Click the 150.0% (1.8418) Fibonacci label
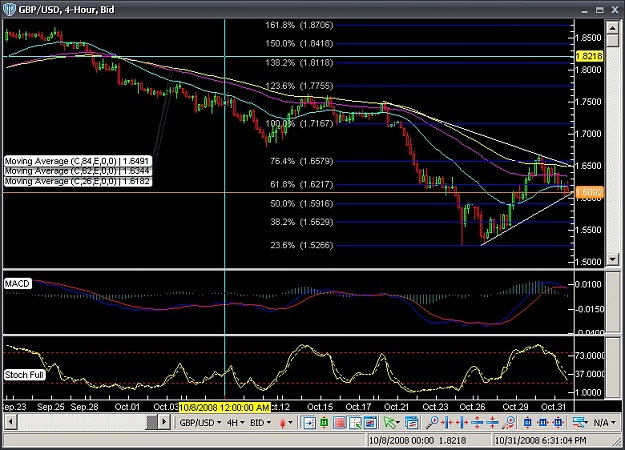 299,43
